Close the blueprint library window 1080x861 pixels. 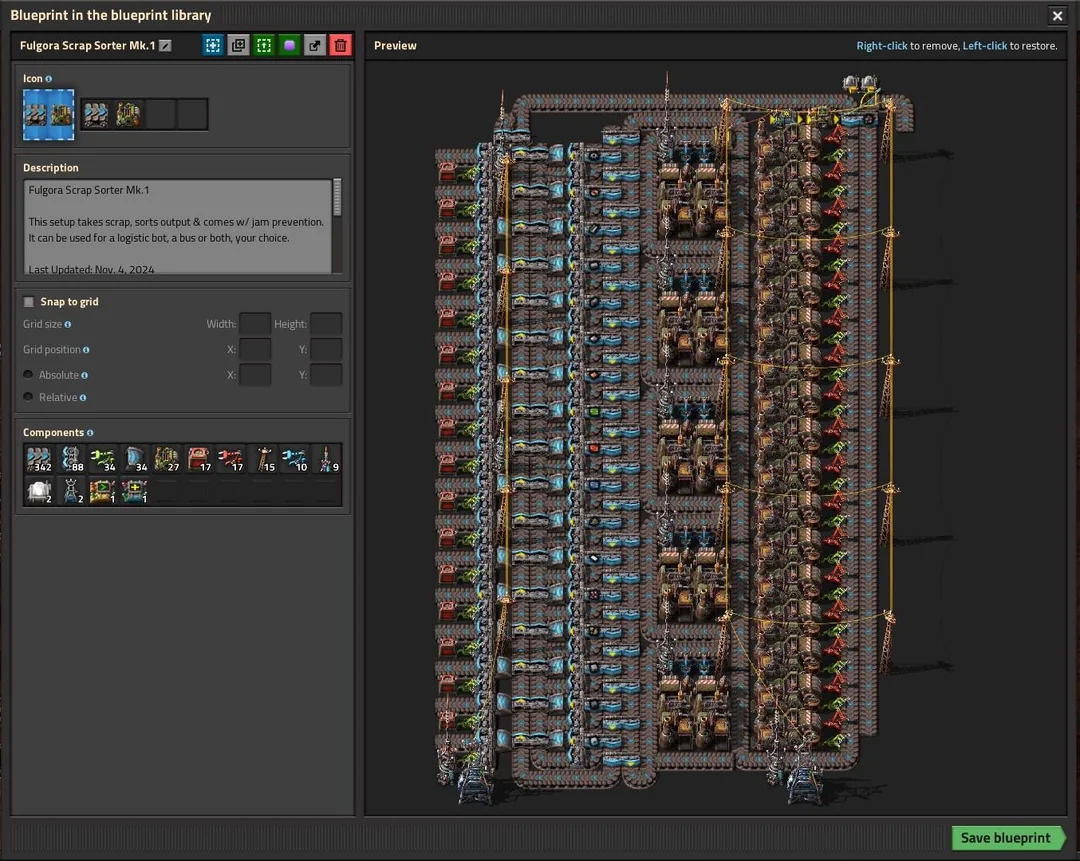point(1057,15)
